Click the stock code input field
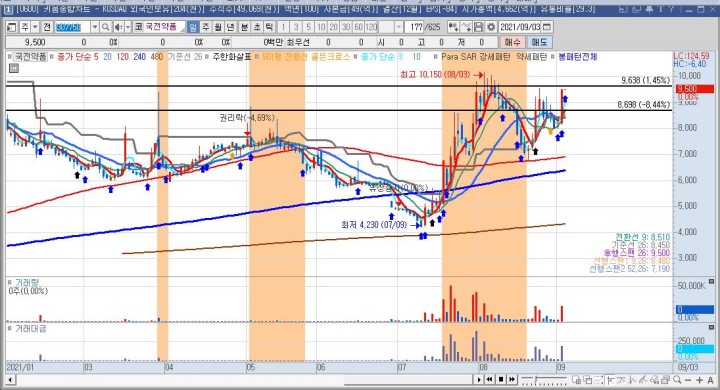 72,27
